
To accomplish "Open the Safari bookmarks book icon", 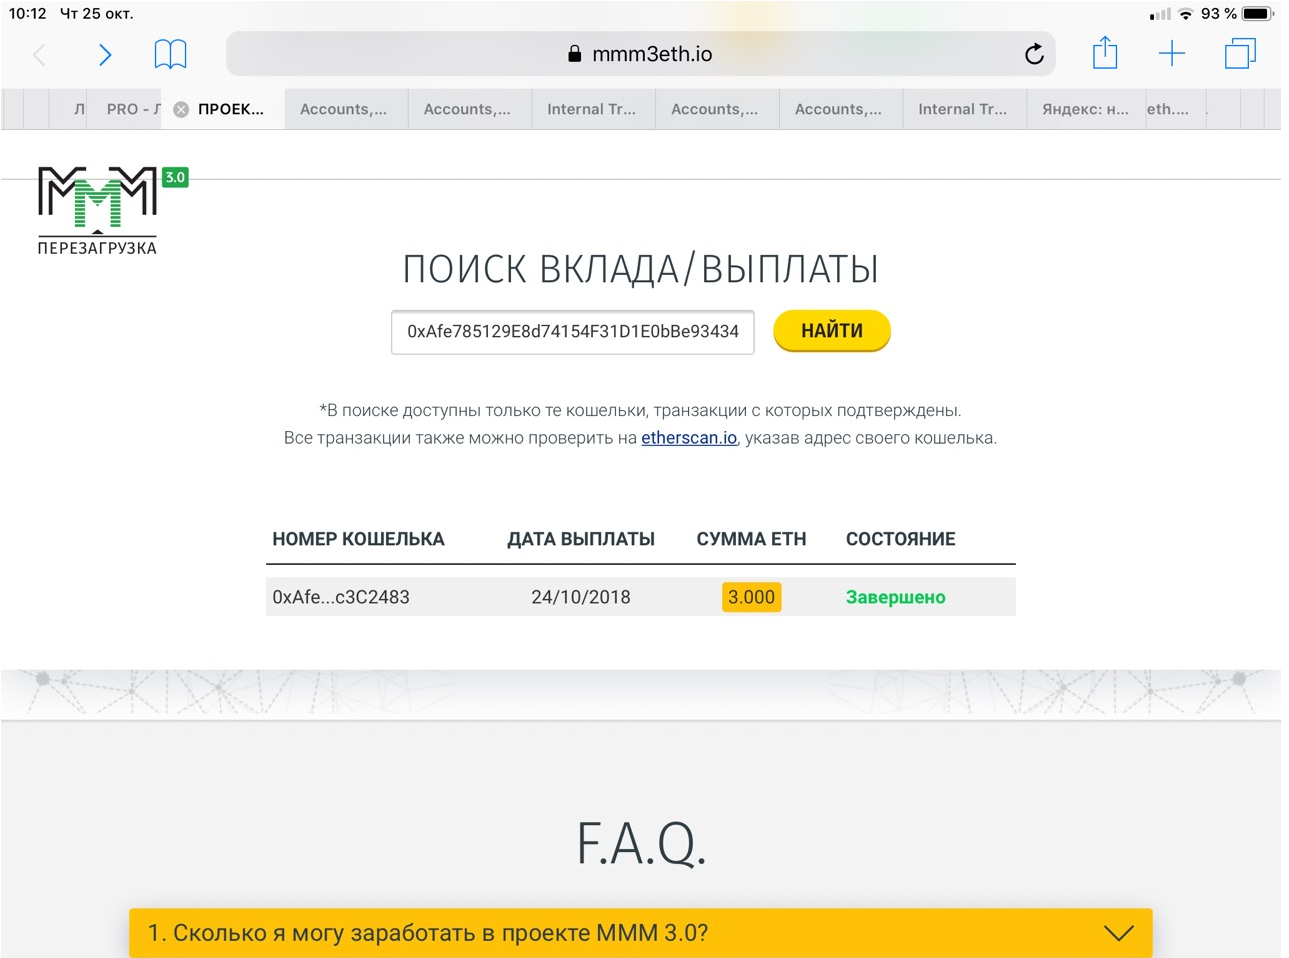I will [x=170, y=54].
